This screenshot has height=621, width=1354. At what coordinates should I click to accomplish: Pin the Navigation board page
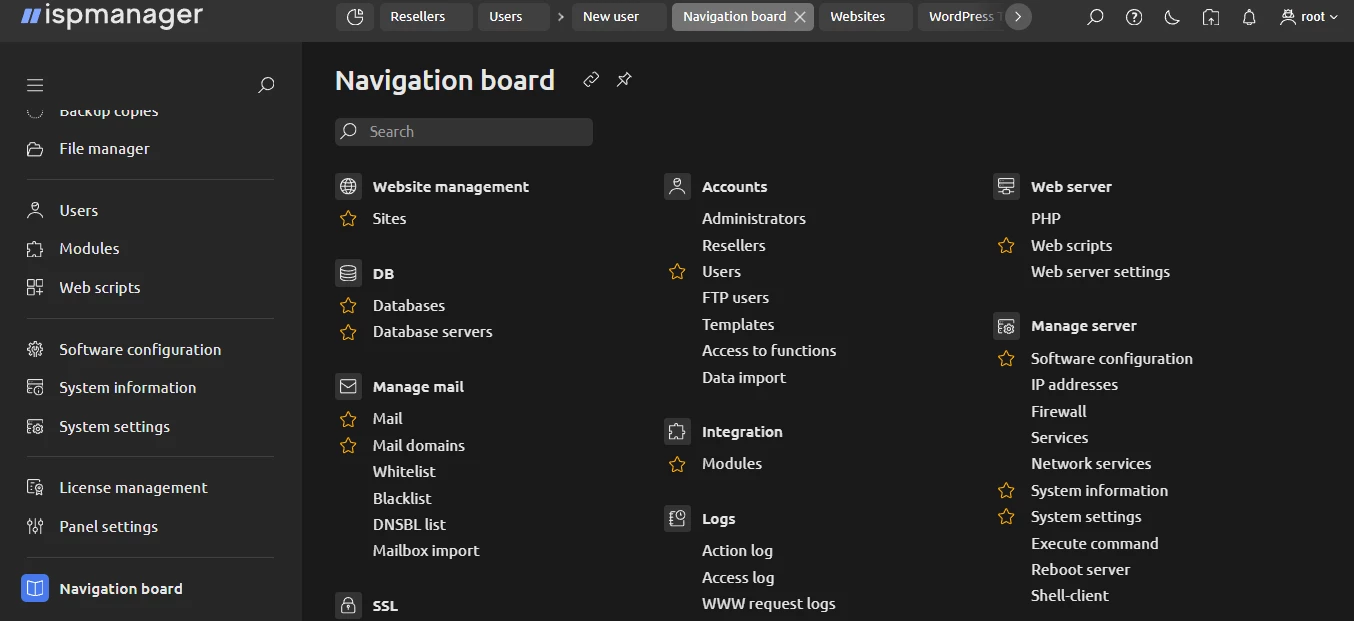pos(624,79)
